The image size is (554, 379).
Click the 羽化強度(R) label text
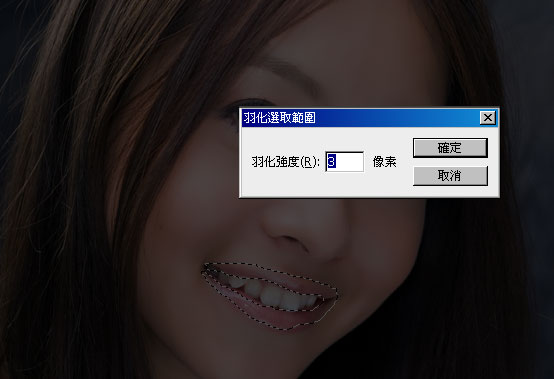click(x=285, y=162)
